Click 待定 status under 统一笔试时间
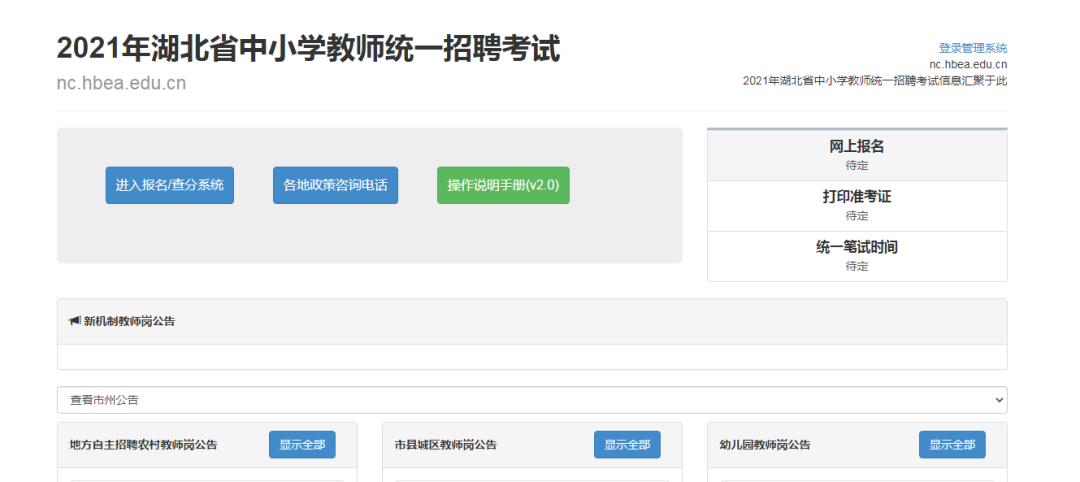 [857, 266]
